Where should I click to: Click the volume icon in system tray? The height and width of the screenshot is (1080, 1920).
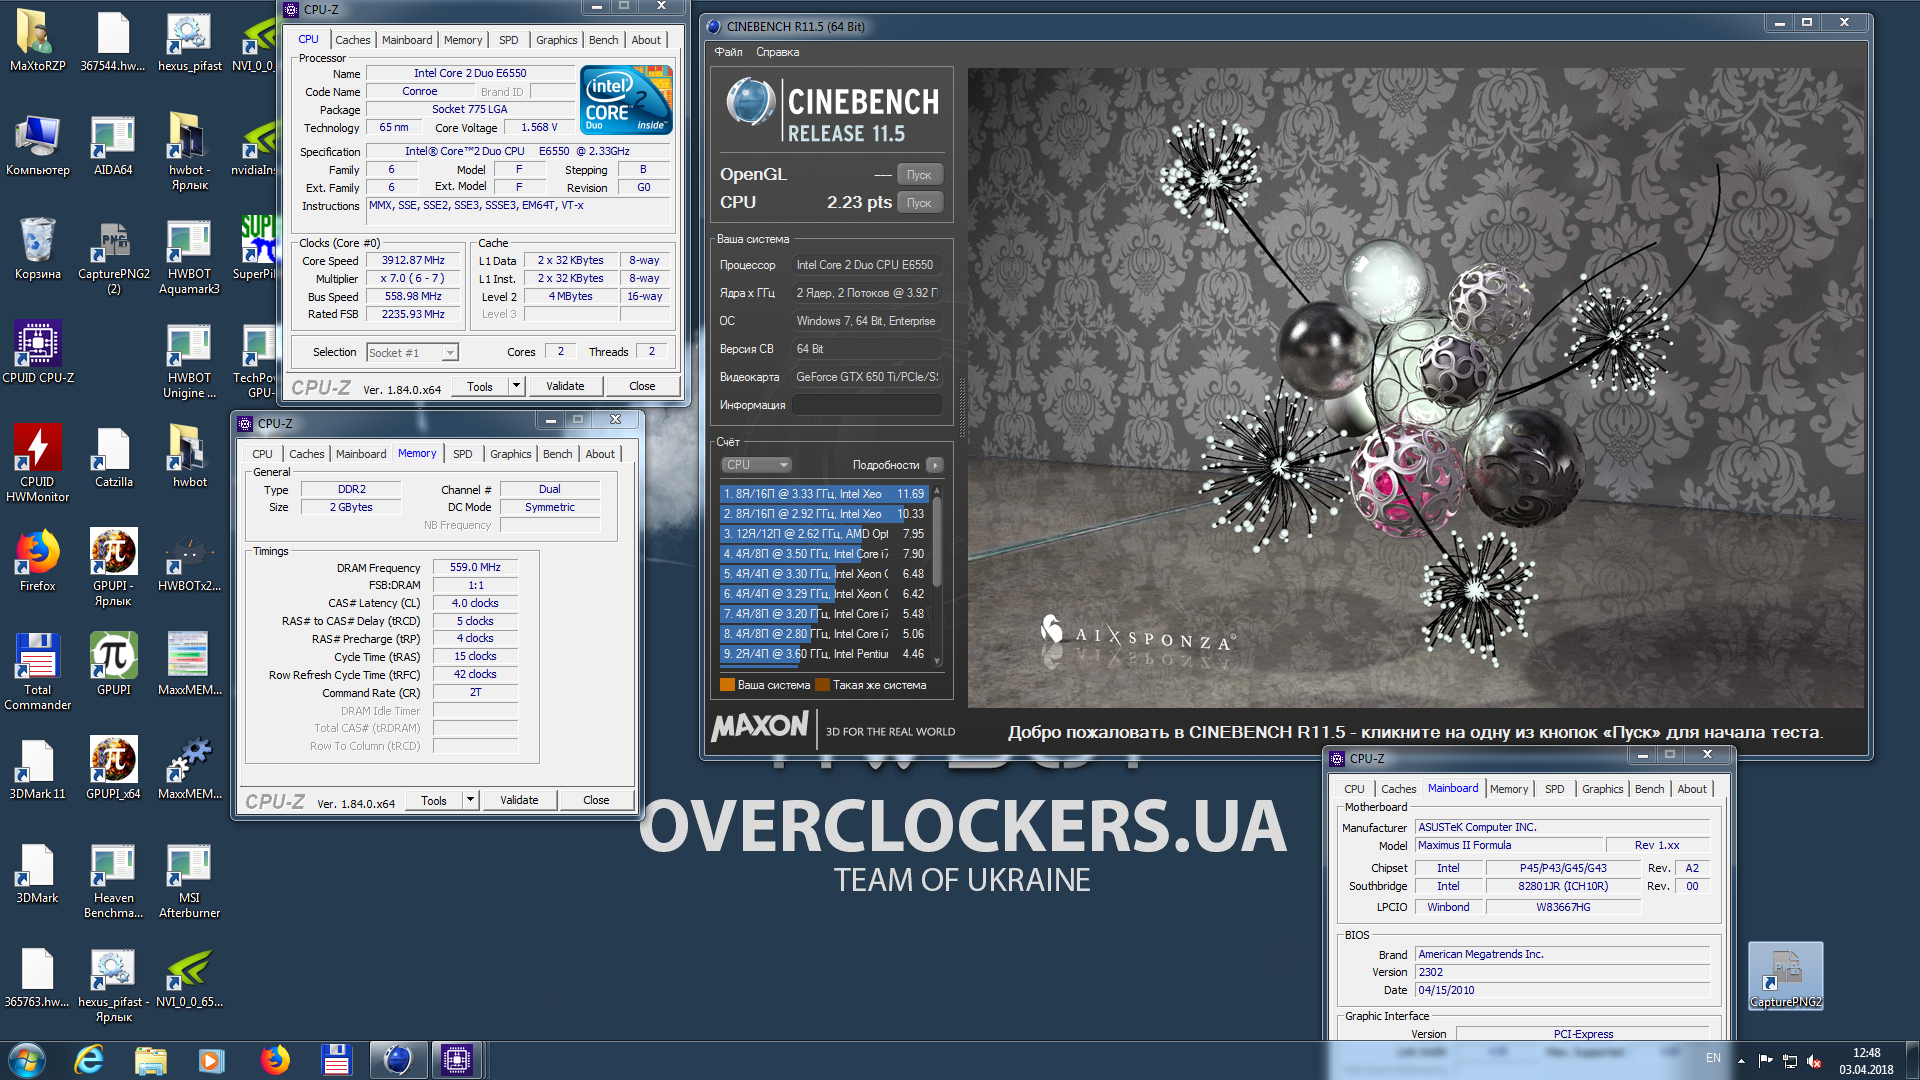pyautogui.click(x=1815, y=1061)
